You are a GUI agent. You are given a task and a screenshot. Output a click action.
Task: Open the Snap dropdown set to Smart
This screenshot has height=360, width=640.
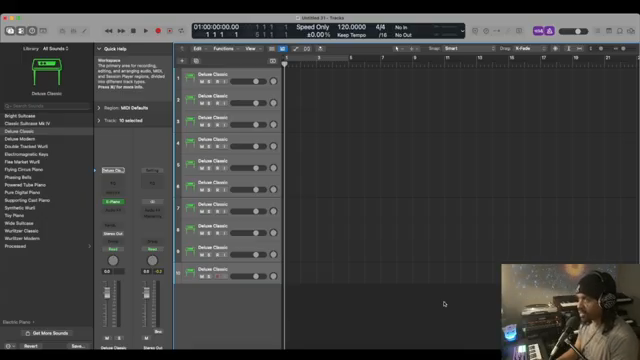469,49
